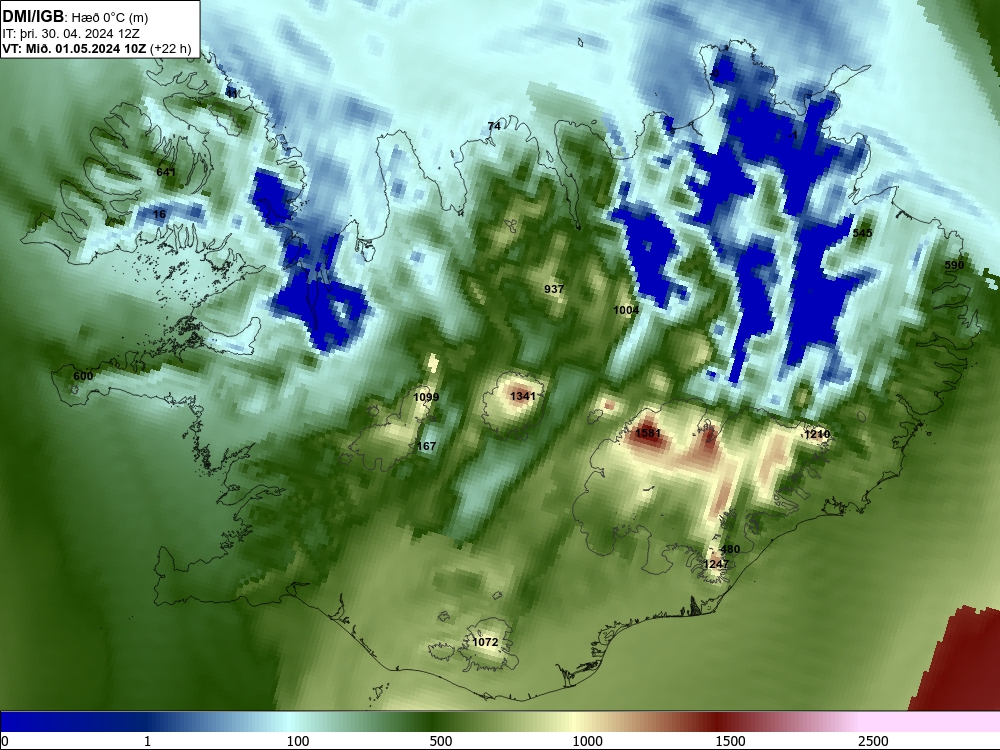
Task: Click the 2500 value on the color scale
Action: click(x=873, y=741)
